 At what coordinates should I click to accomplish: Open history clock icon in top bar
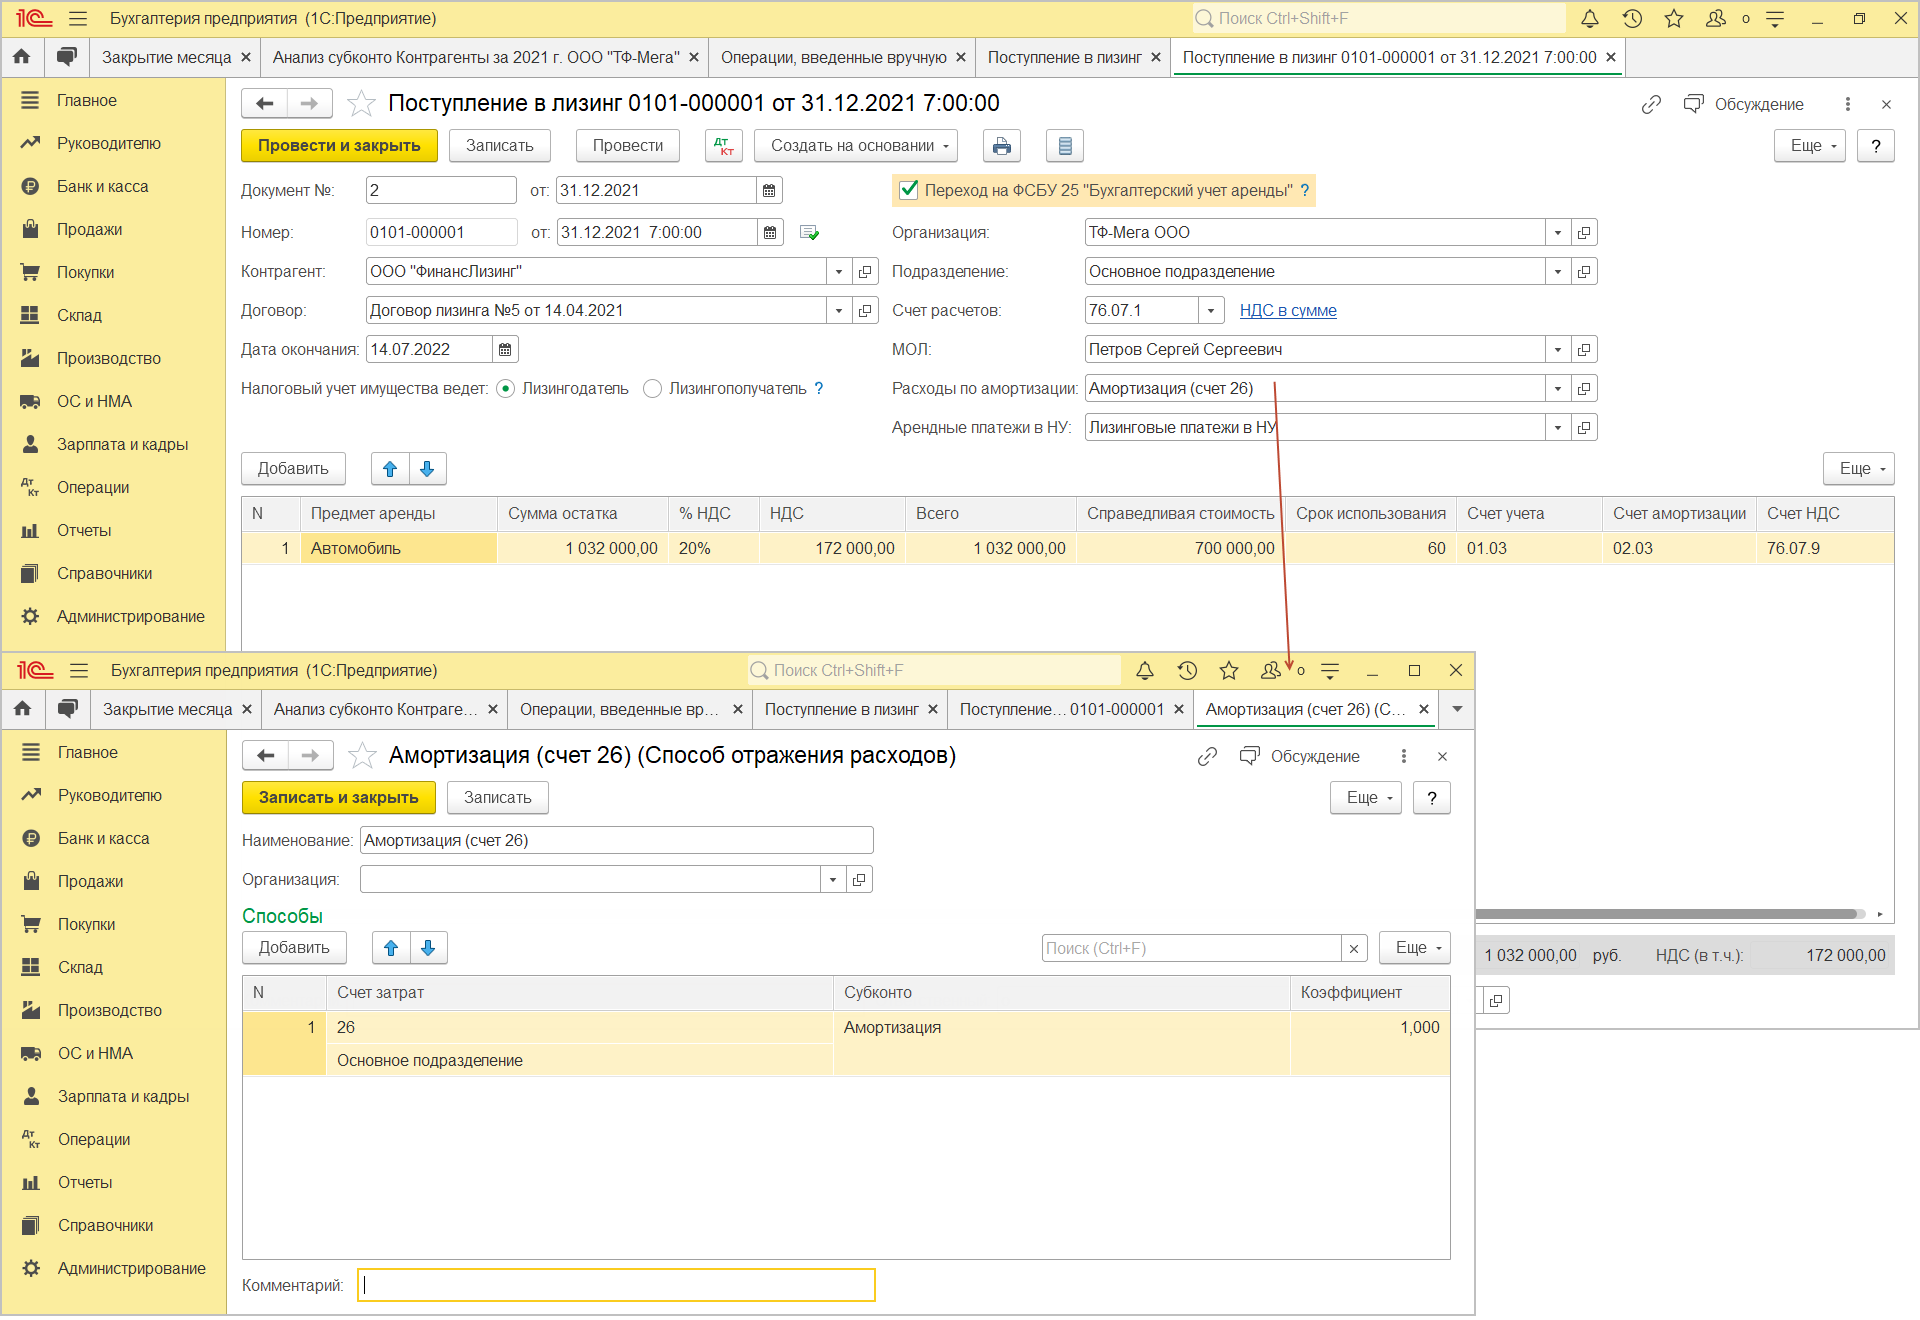click(x=1632, y=18)
